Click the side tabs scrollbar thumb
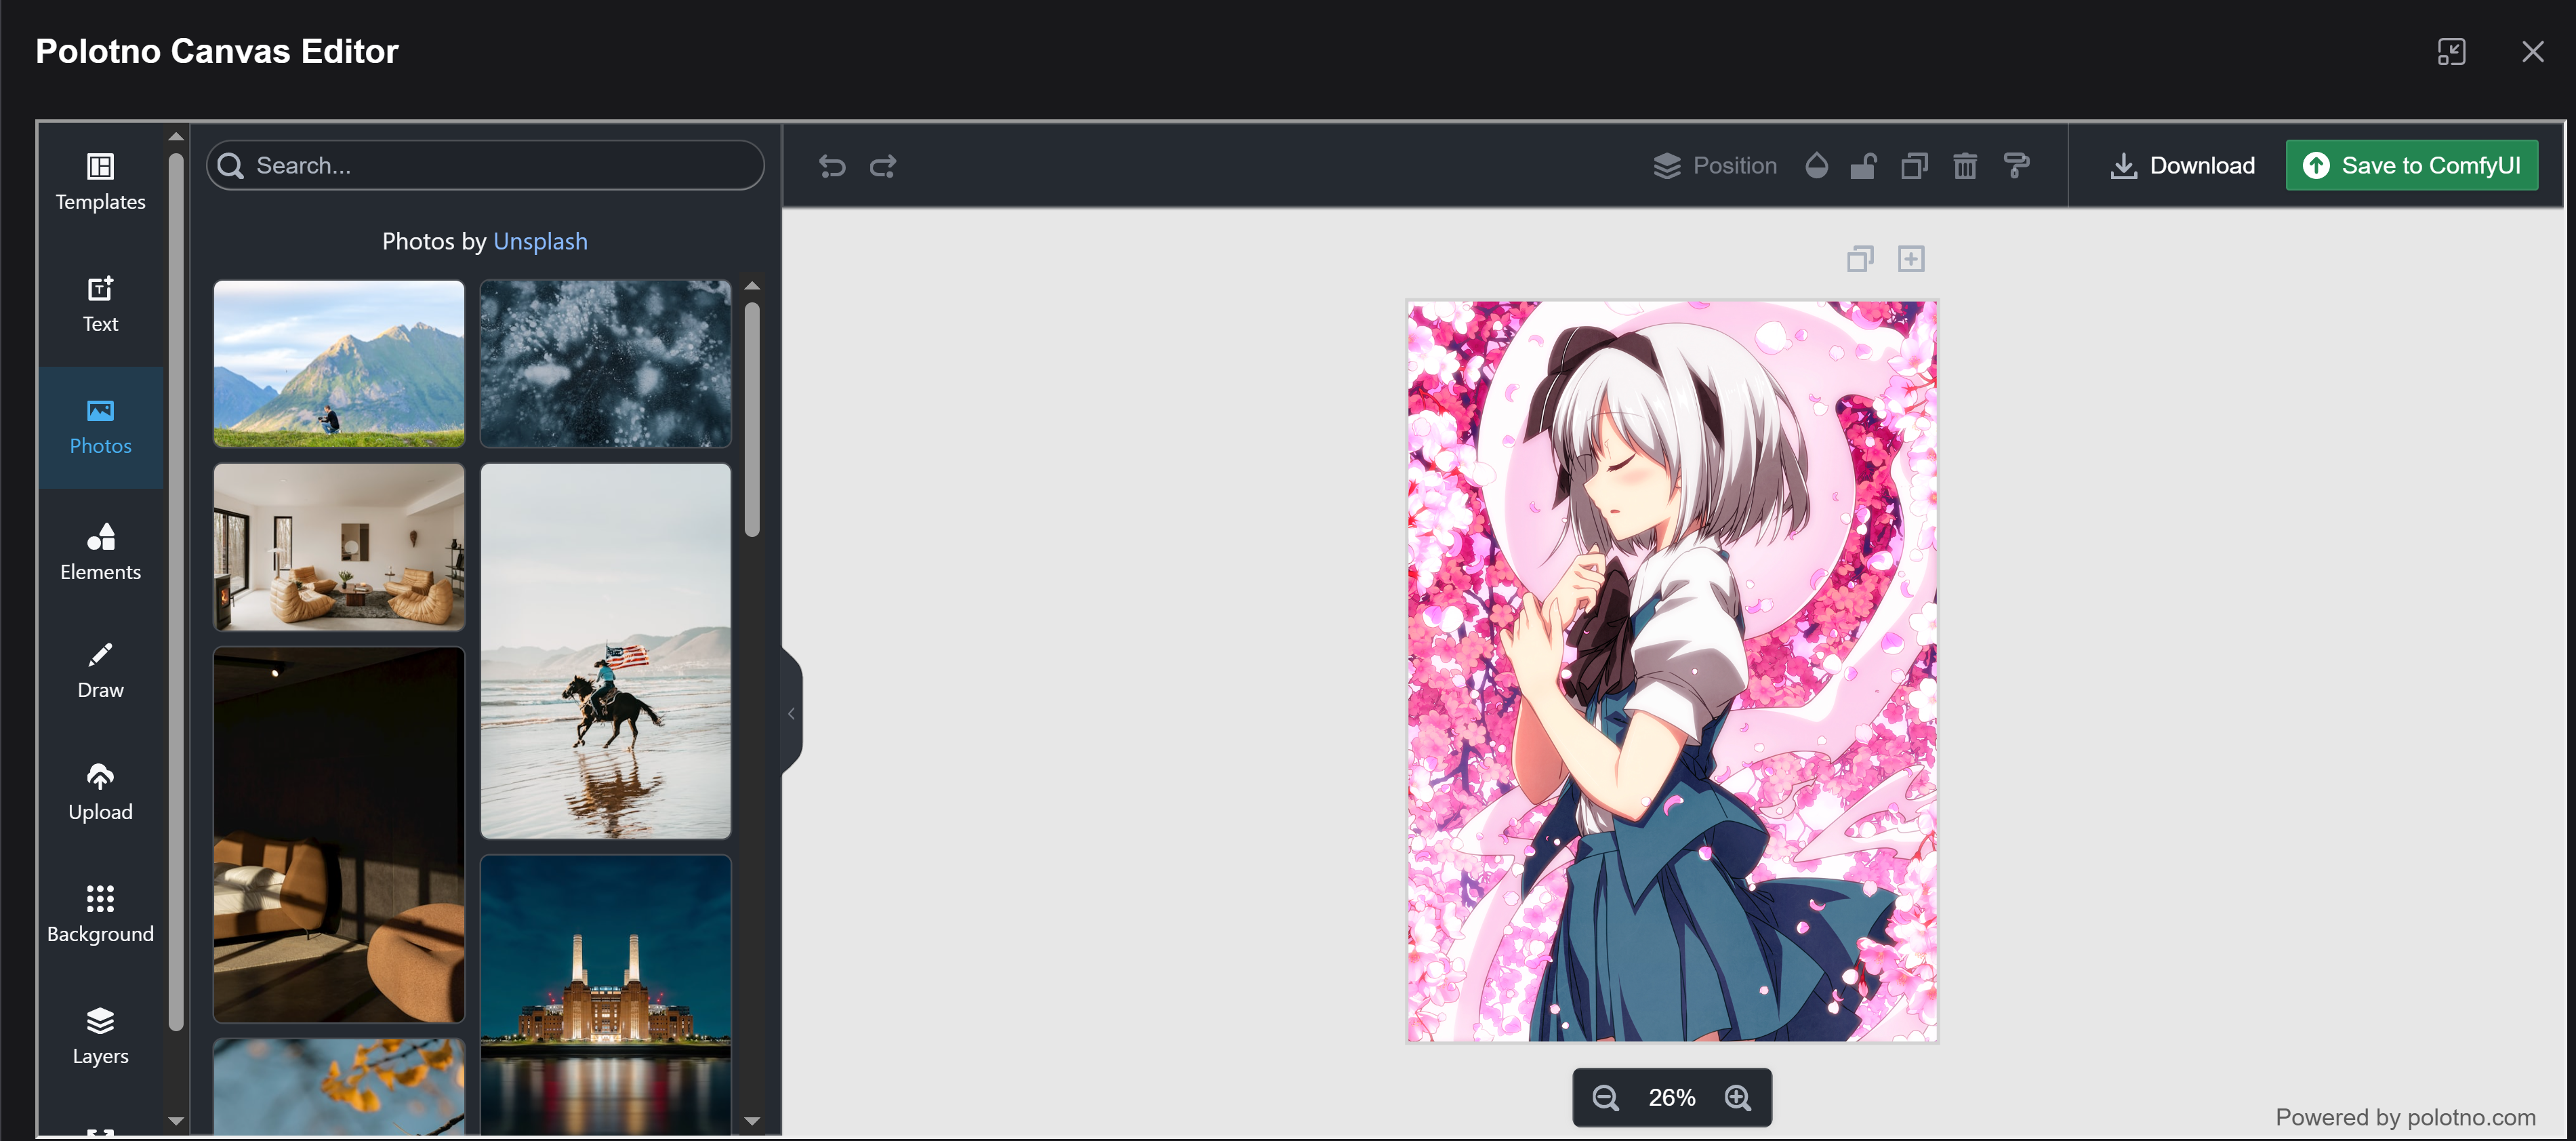This screenshot has width=2576, height=1141. click(176, 591)
